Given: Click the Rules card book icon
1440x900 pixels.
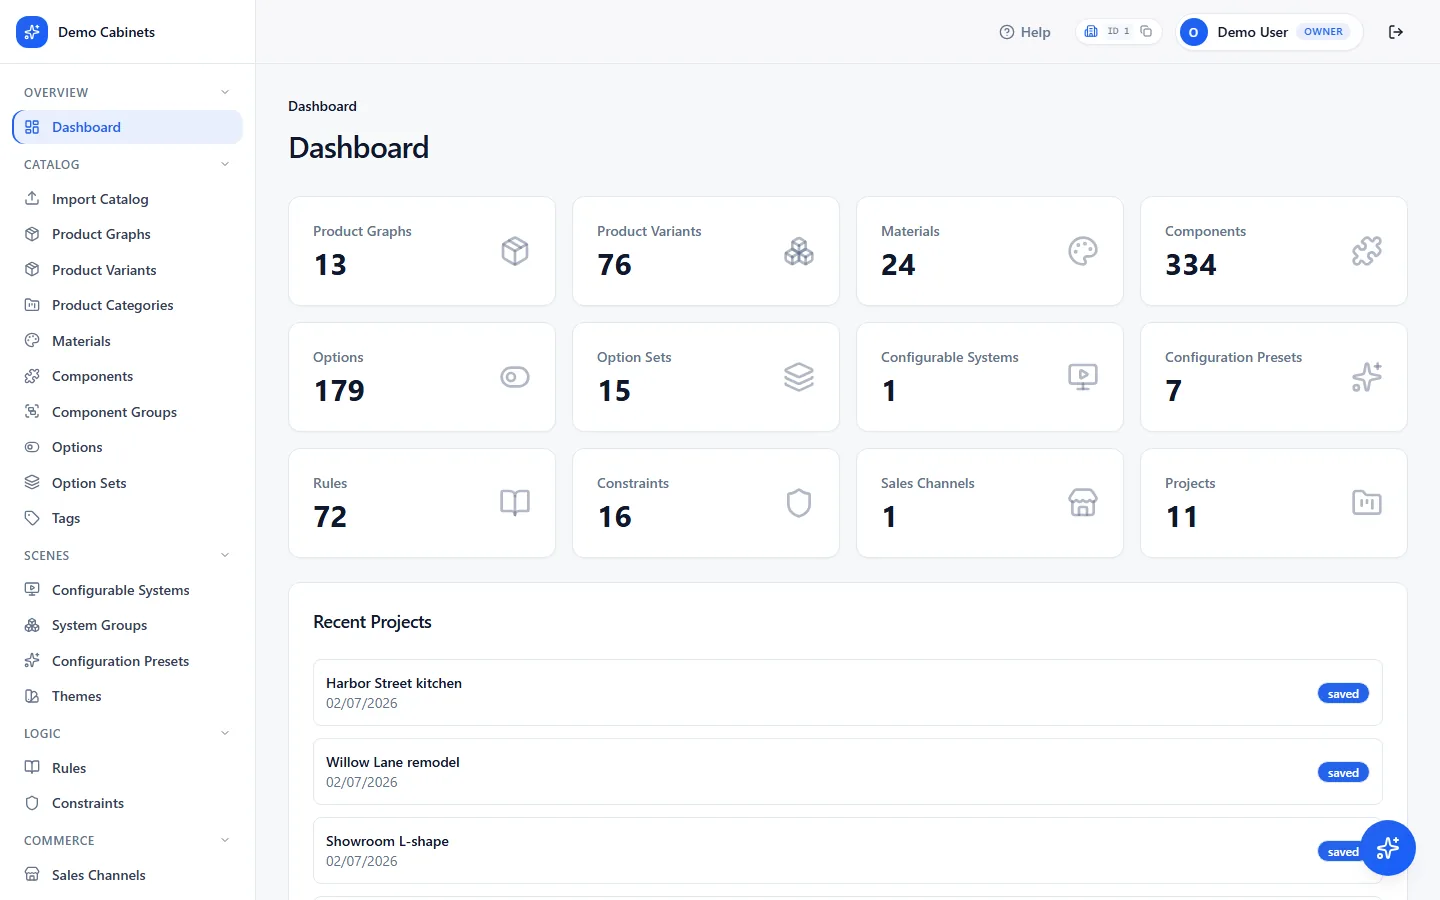Looking at the screenshot, I should [x=515, y=503].
